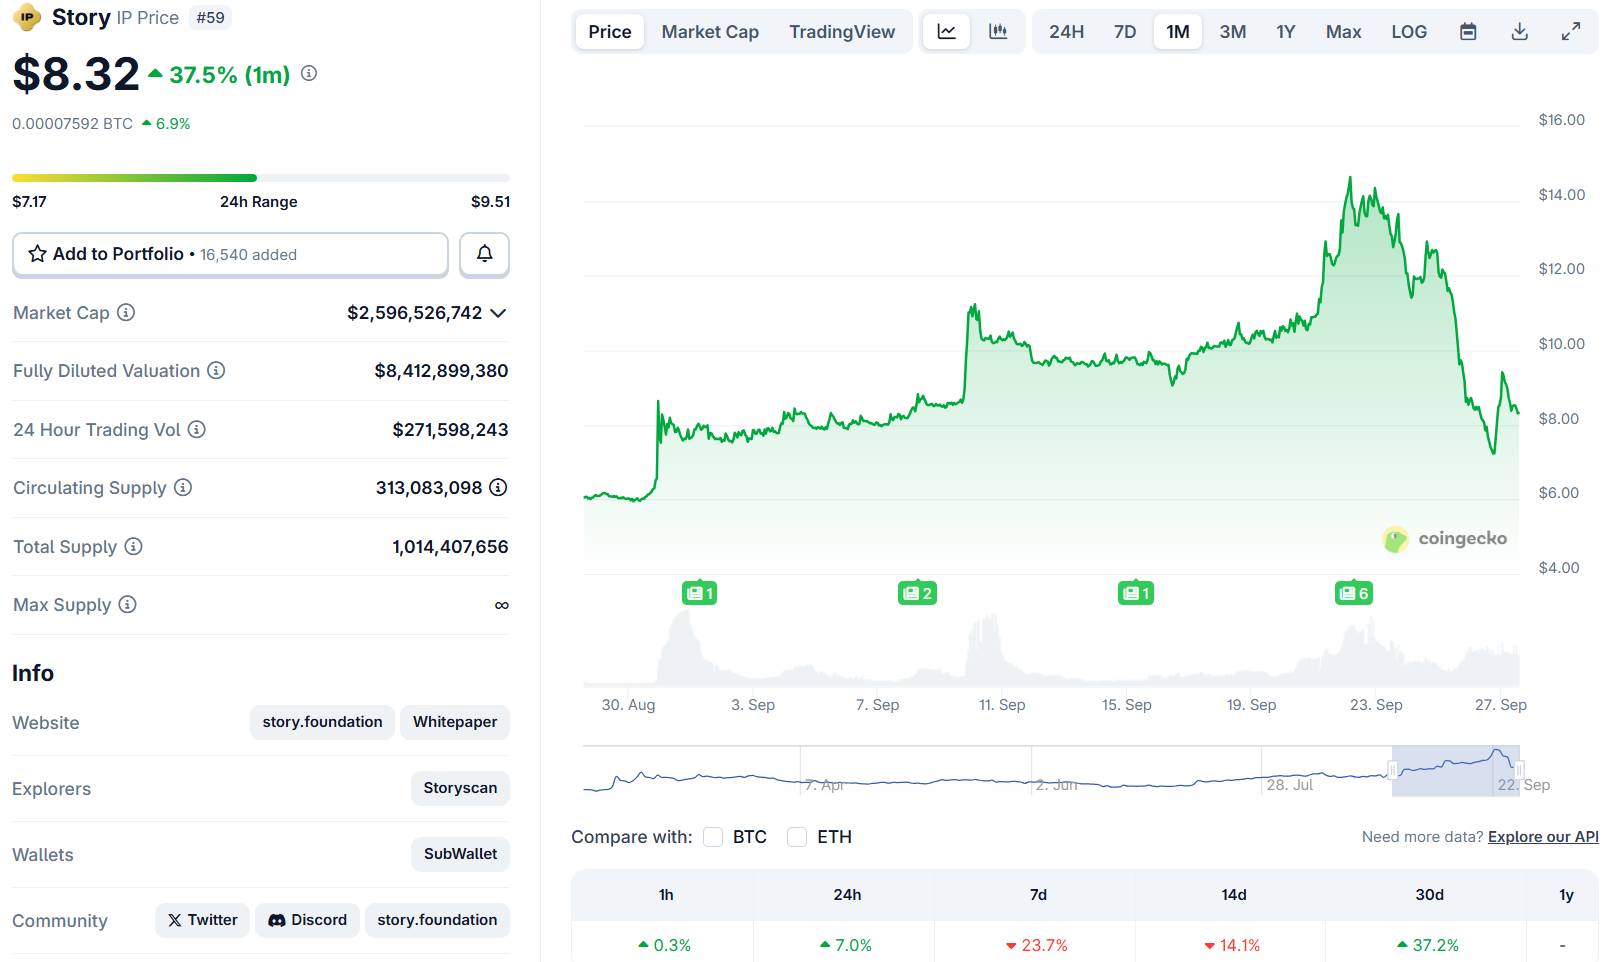
Task: Click the 14.1% 14d change value
Action: (x=1232, y=945)
